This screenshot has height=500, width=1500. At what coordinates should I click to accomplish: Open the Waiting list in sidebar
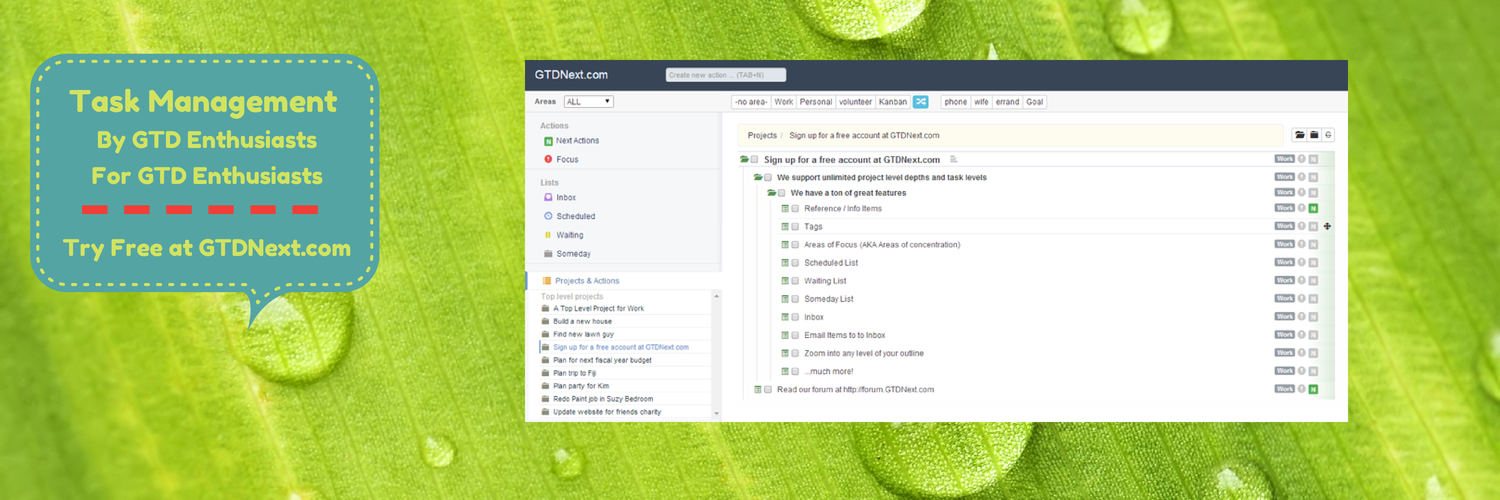pos(570,235)
